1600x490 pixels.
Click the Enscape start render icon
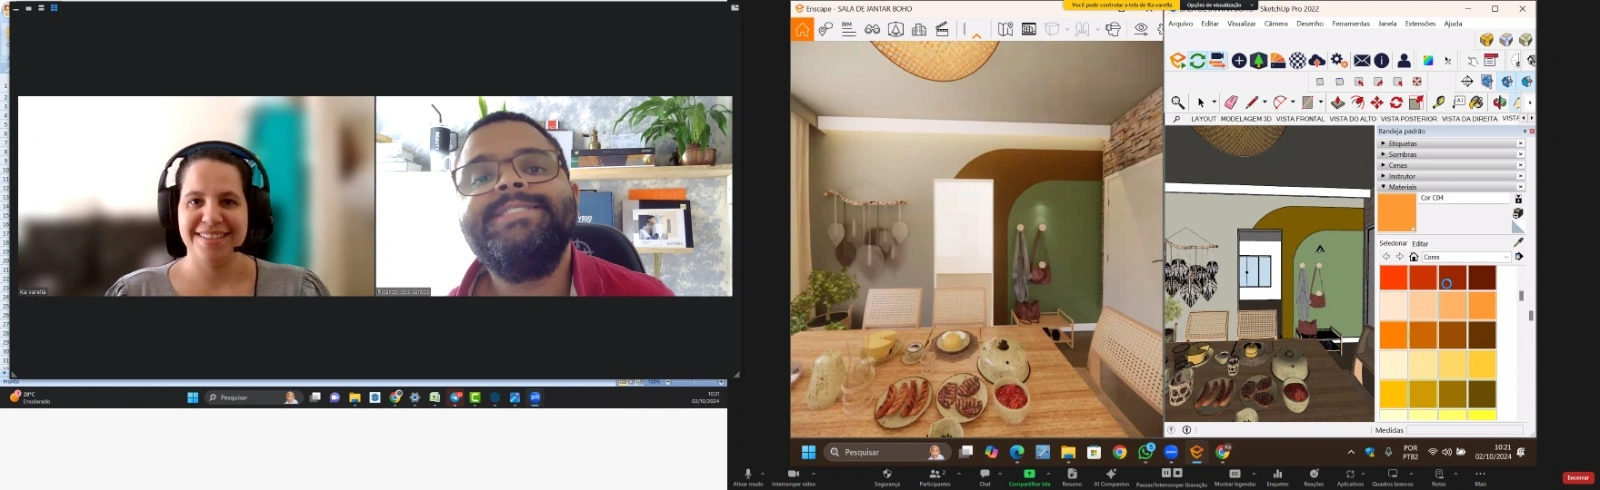coord(1178,61)
